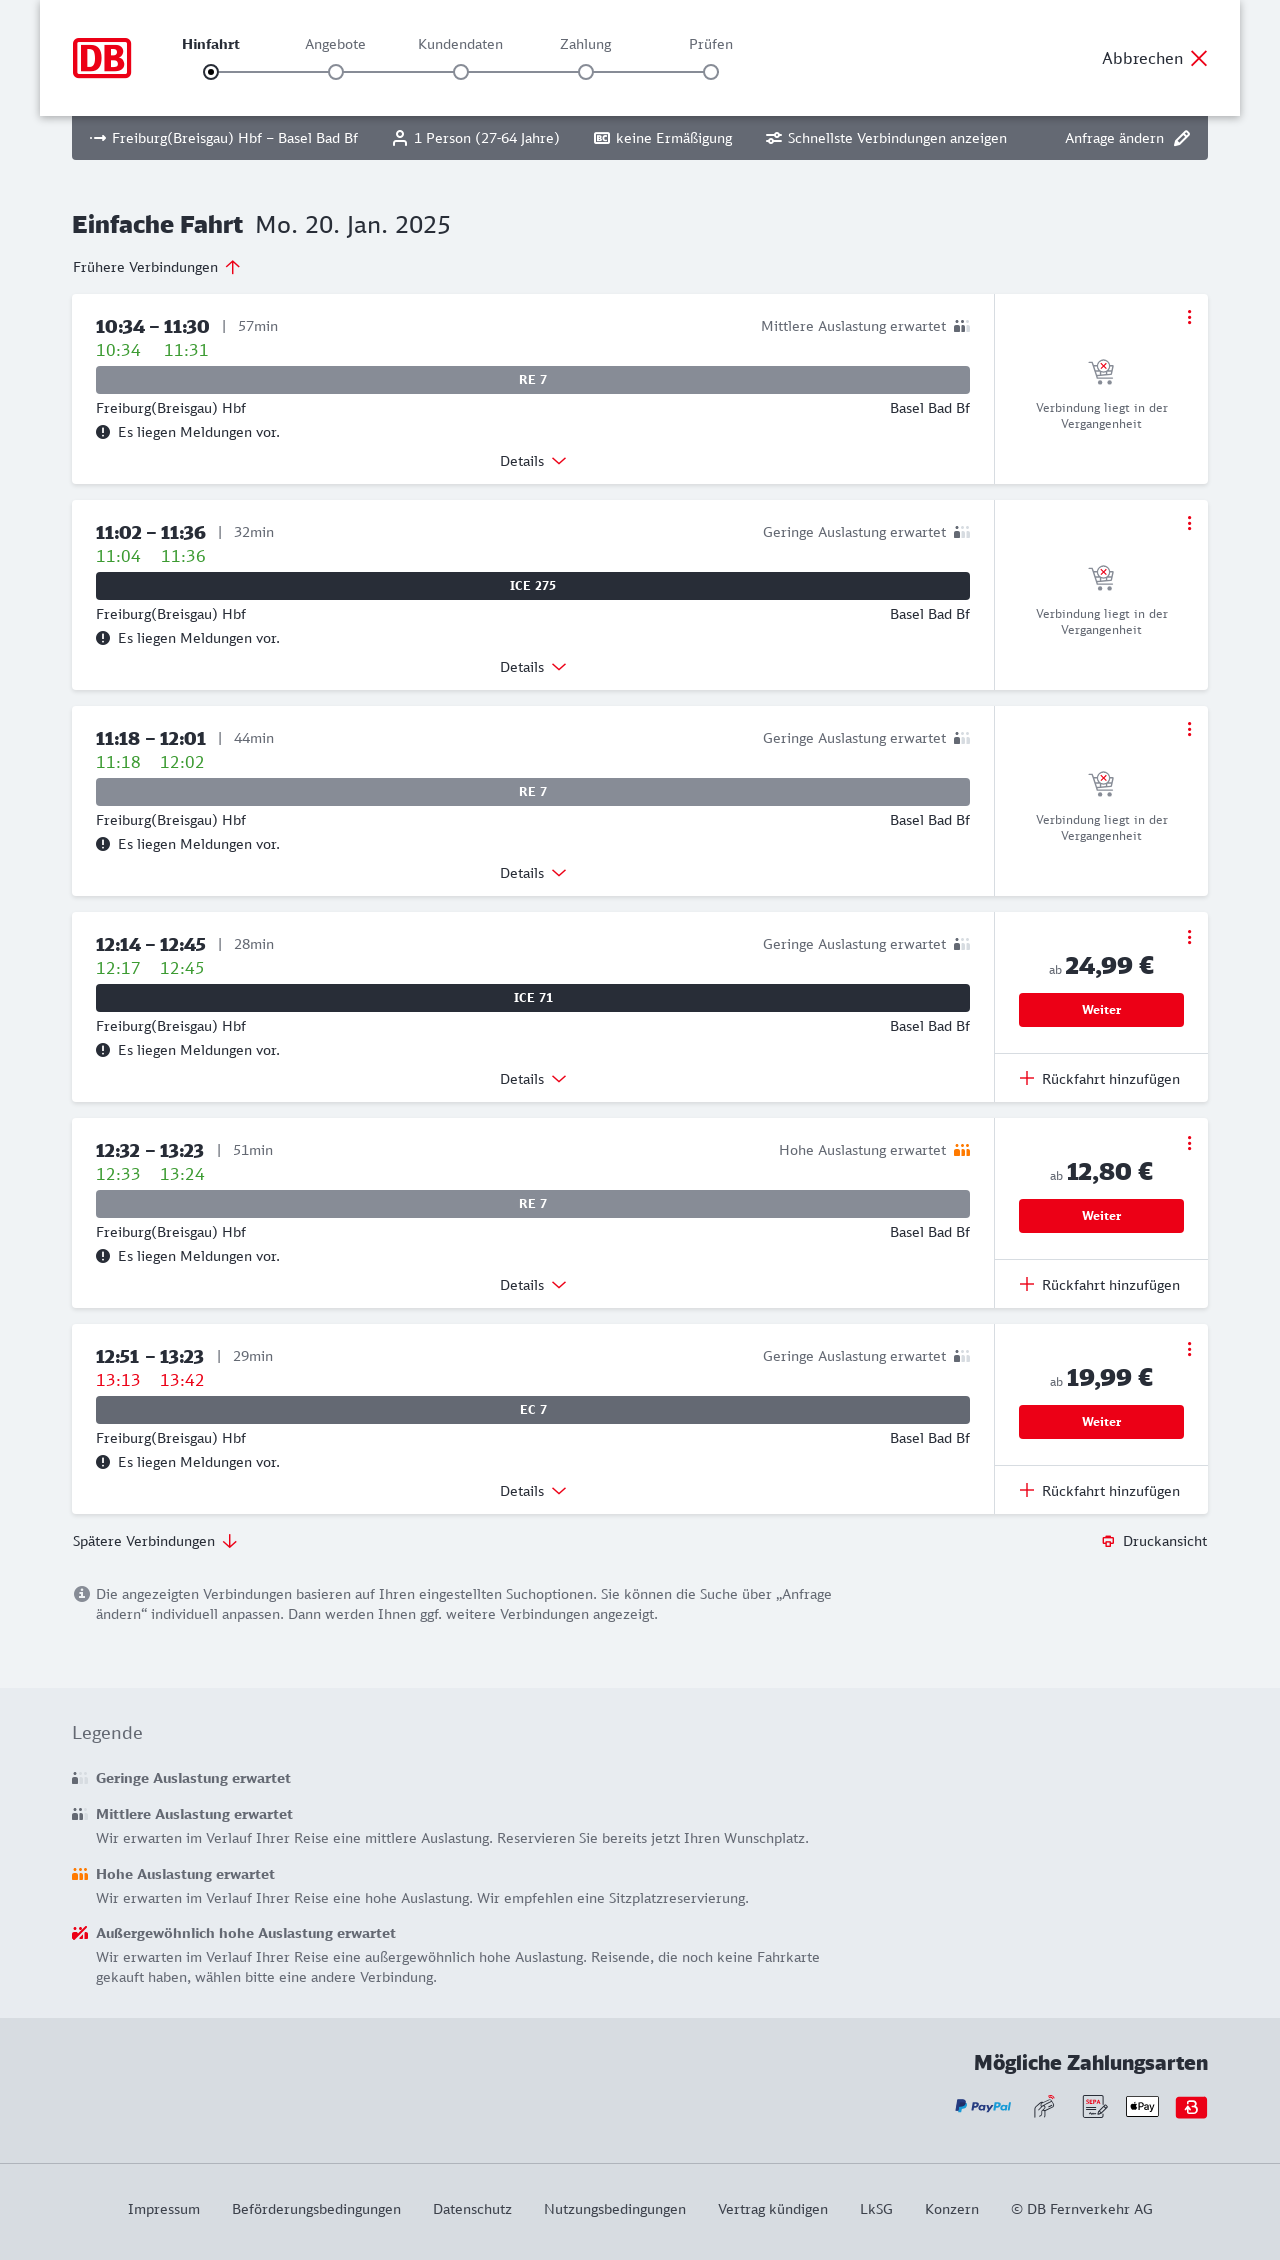Screen dimensions: 1280x2260
Task: Open the Impressum footer link
Action: 164,2209
